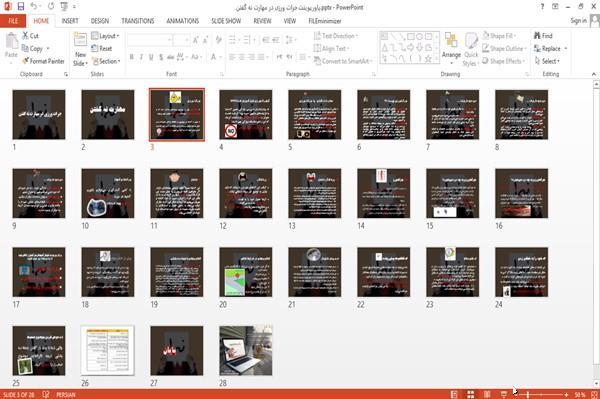
Task: Open the FILE tab
Action: pos(13,21)
